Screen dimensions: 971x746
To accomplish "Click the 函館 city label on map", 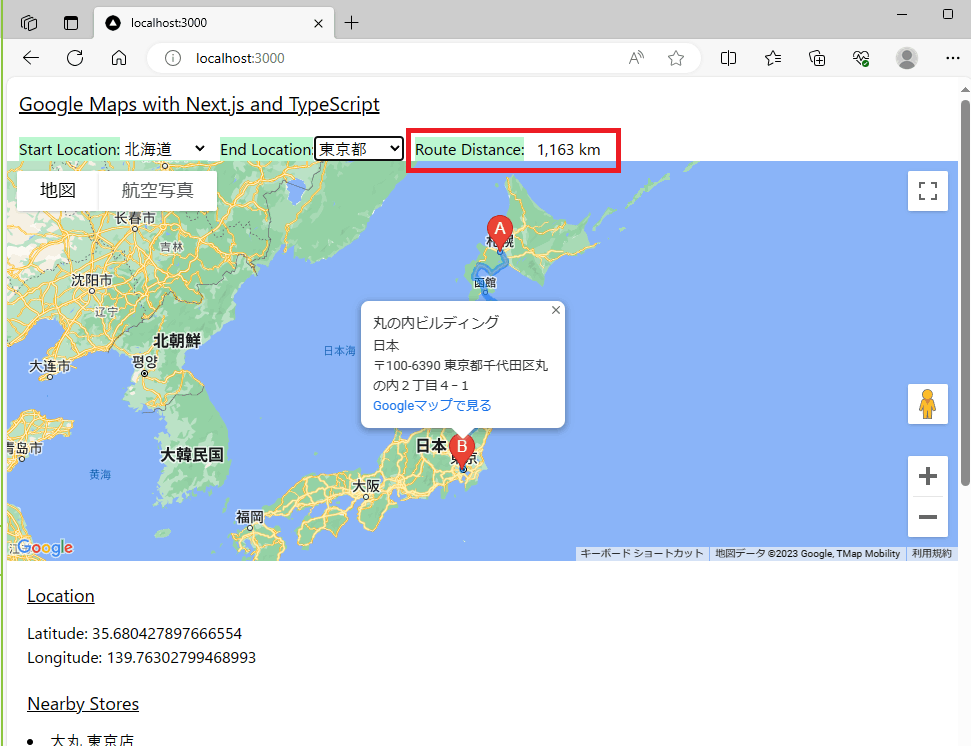I will pos(485,282).
